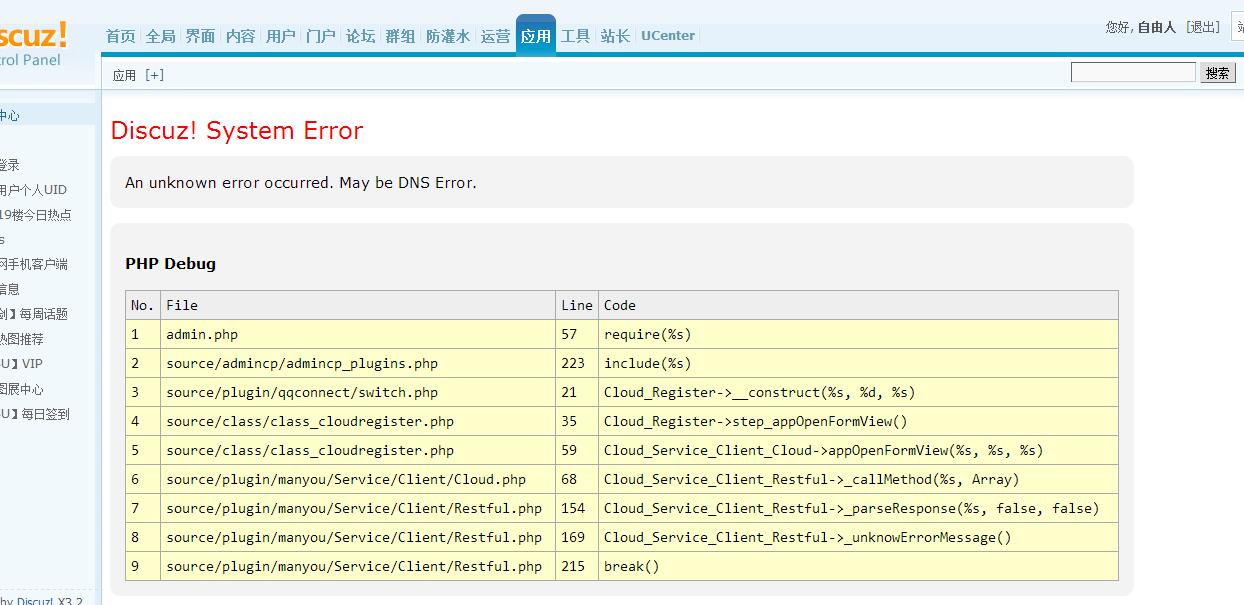Open the 运营 tab
The image size is (1244, 605).
coord(495,36)
